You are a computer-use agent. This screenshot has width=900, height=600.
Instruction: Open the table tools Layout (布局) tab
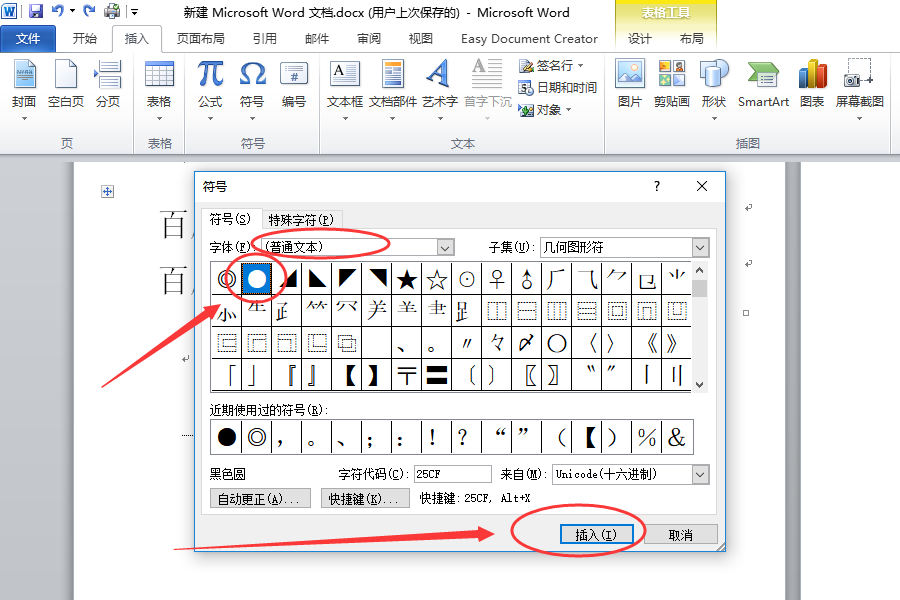[x=691, y=38]
